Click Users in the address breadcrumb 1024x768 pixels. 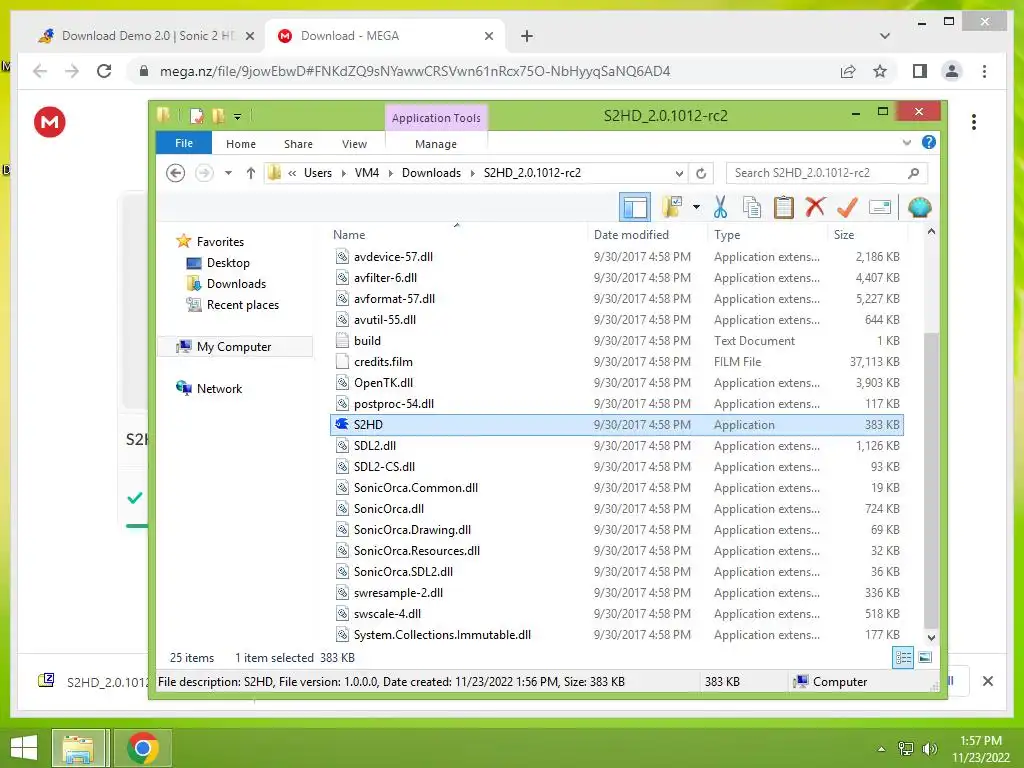click(317, 173)
